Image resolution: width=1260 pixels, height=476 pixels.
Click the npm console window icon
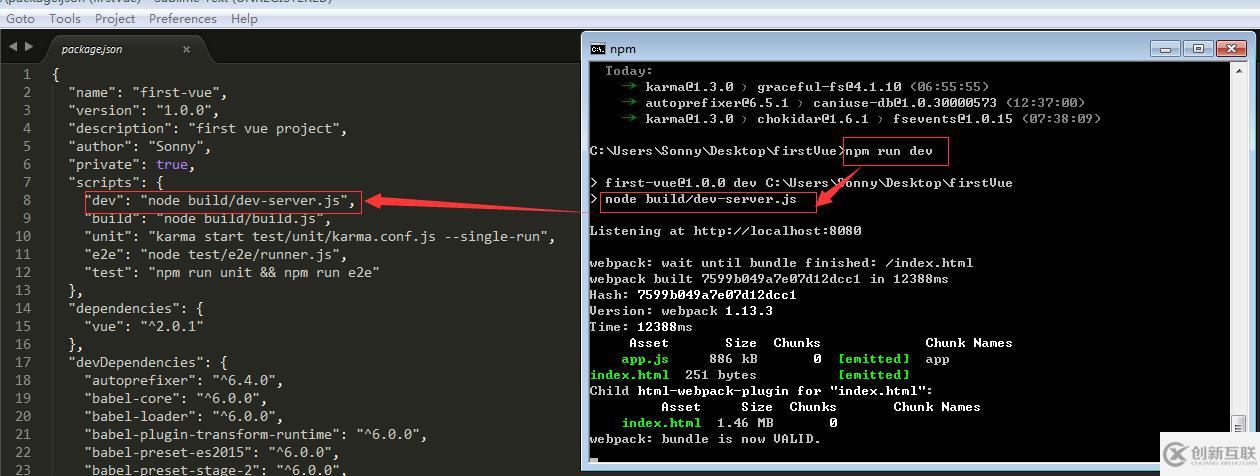coord(597,48)
